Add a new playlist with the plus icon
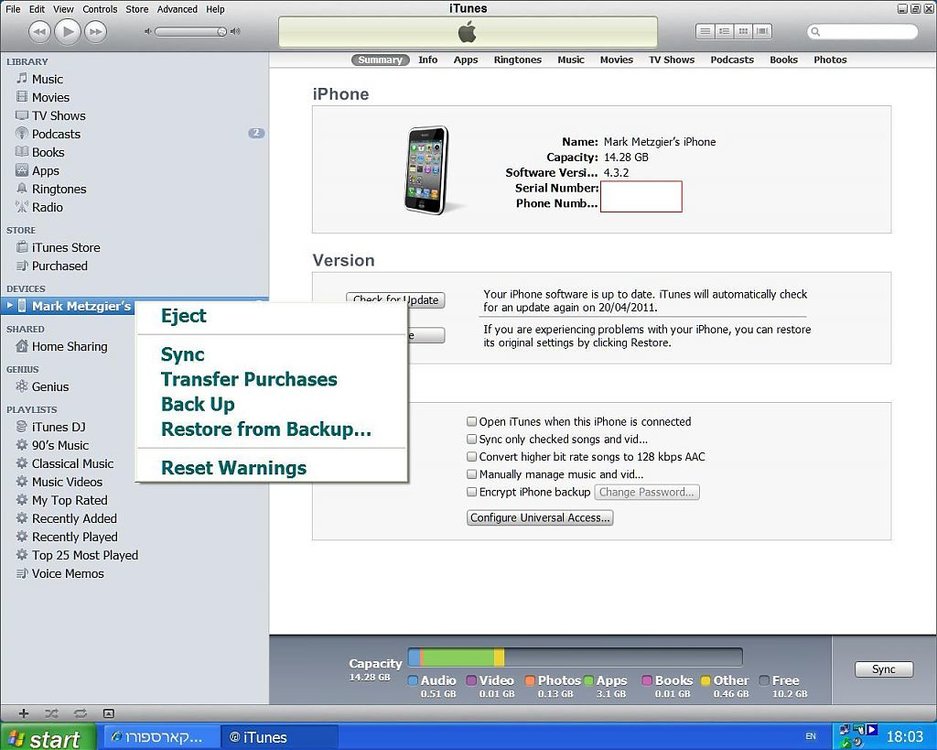937x750 pixels. click(23, 713)
